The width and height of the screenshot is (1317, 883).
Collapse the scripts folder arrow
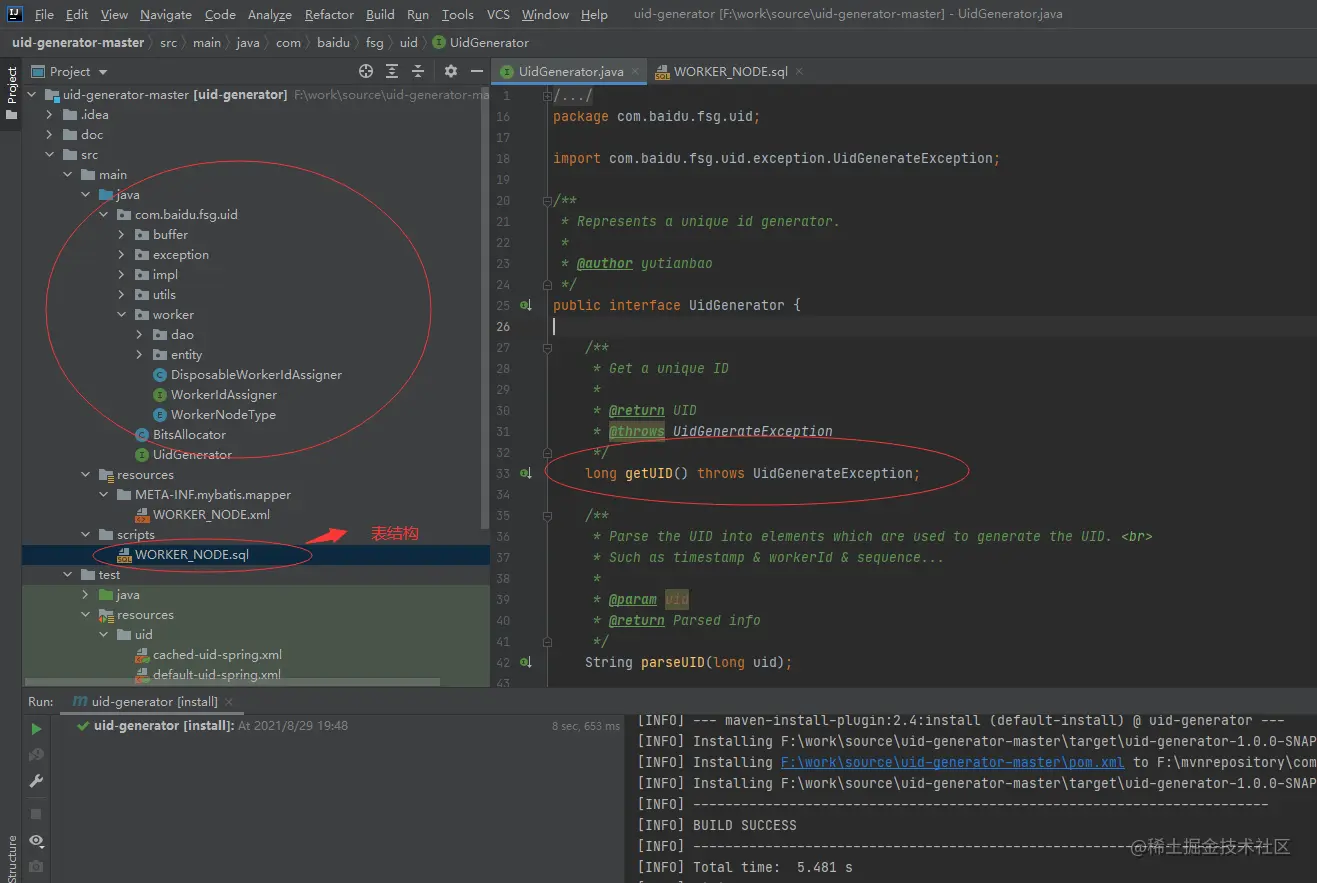tap(85, 534)
